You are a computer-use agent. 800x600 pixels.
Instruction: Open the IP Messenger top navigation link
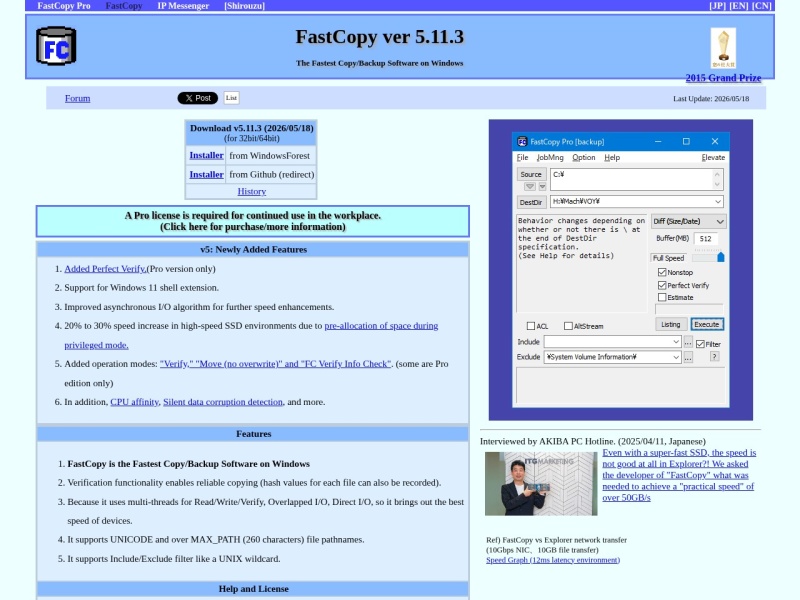pyautogui.click(x=183, y=6)
